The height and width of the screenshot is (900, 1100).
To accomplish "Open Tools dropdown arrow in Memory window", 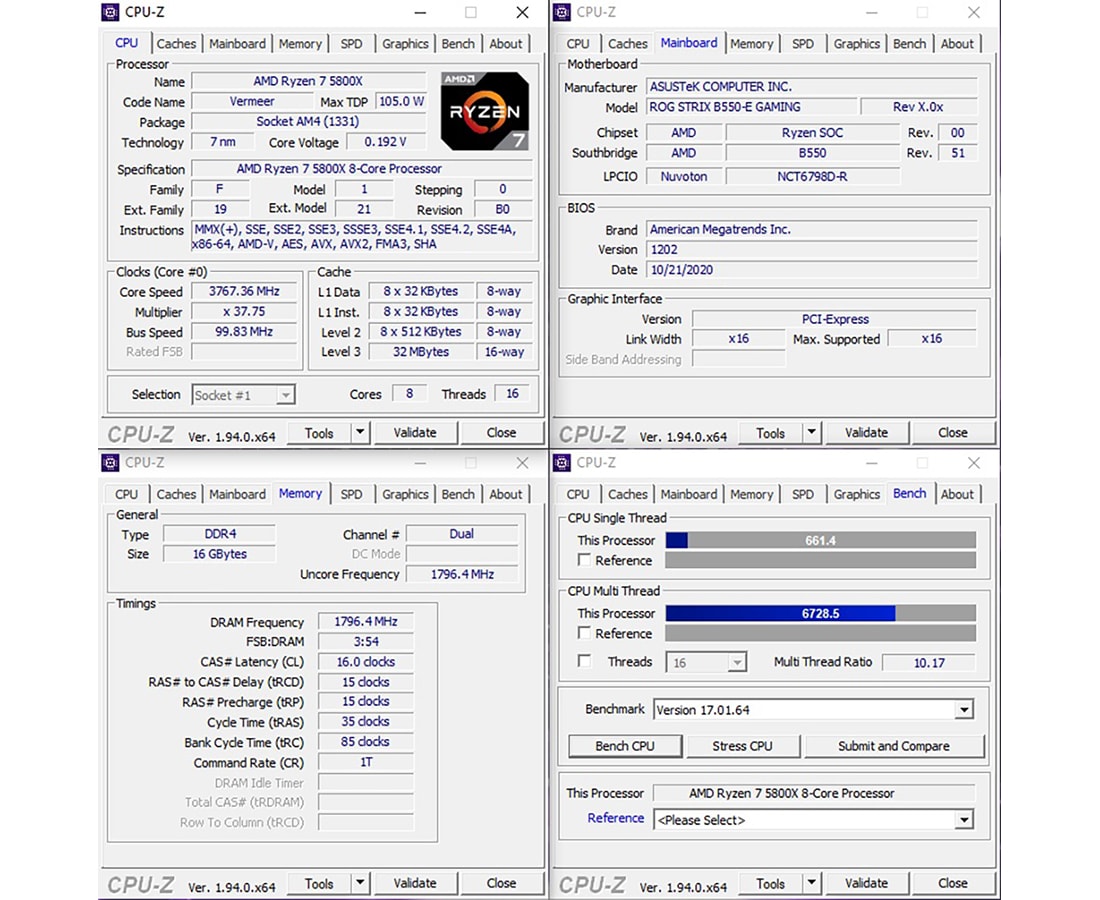I will (x=360, y=882).
